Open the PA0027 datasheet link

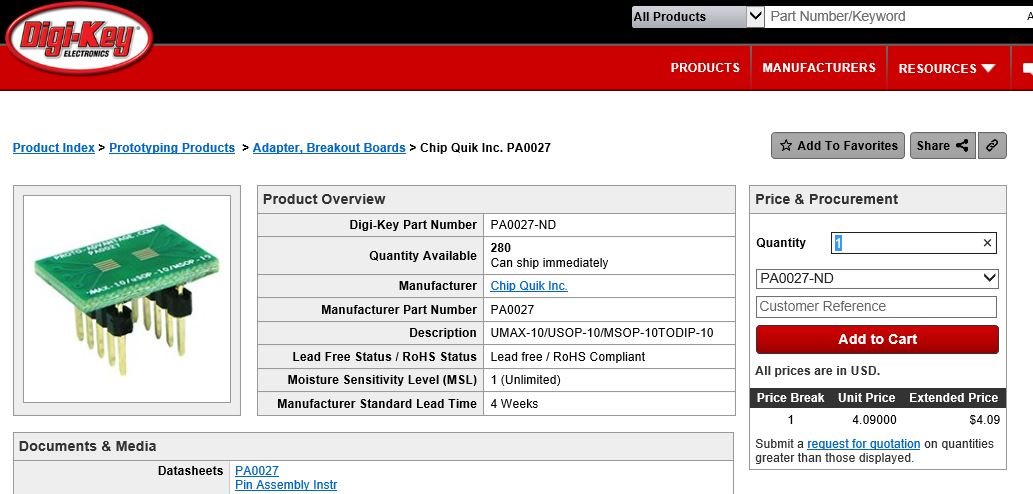pos(257,471)
